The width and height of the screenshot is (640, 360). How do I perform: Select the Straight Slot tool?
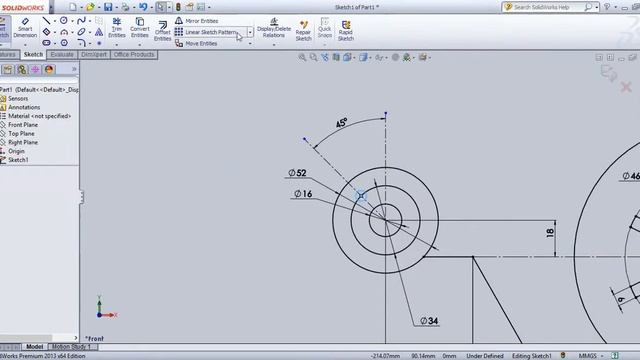pos(47,43)
